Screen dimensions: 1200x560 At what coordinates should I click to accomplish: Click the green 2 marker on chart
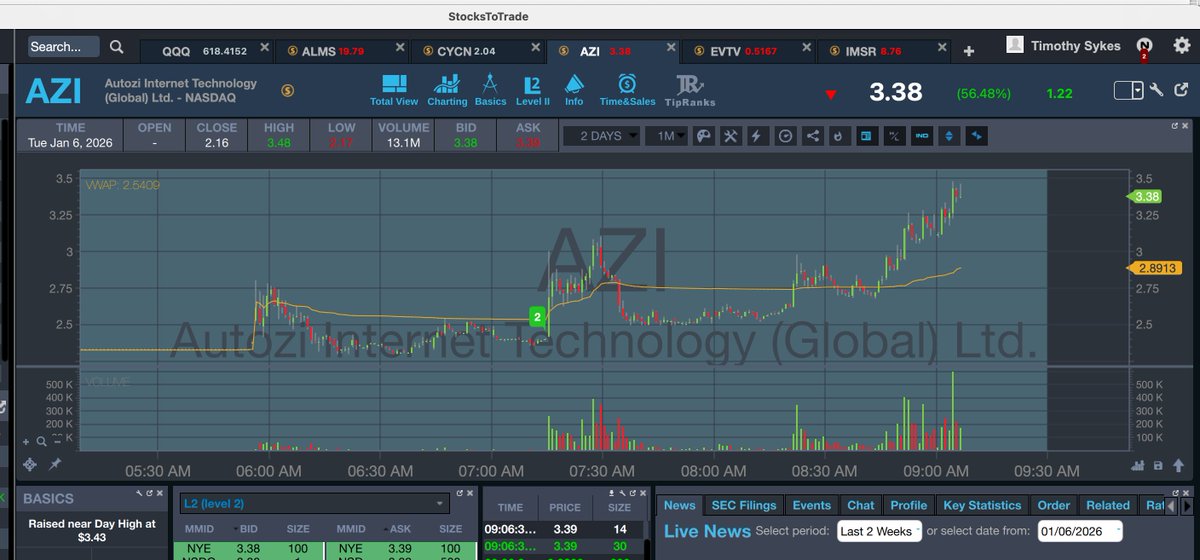tap(537, 317)
